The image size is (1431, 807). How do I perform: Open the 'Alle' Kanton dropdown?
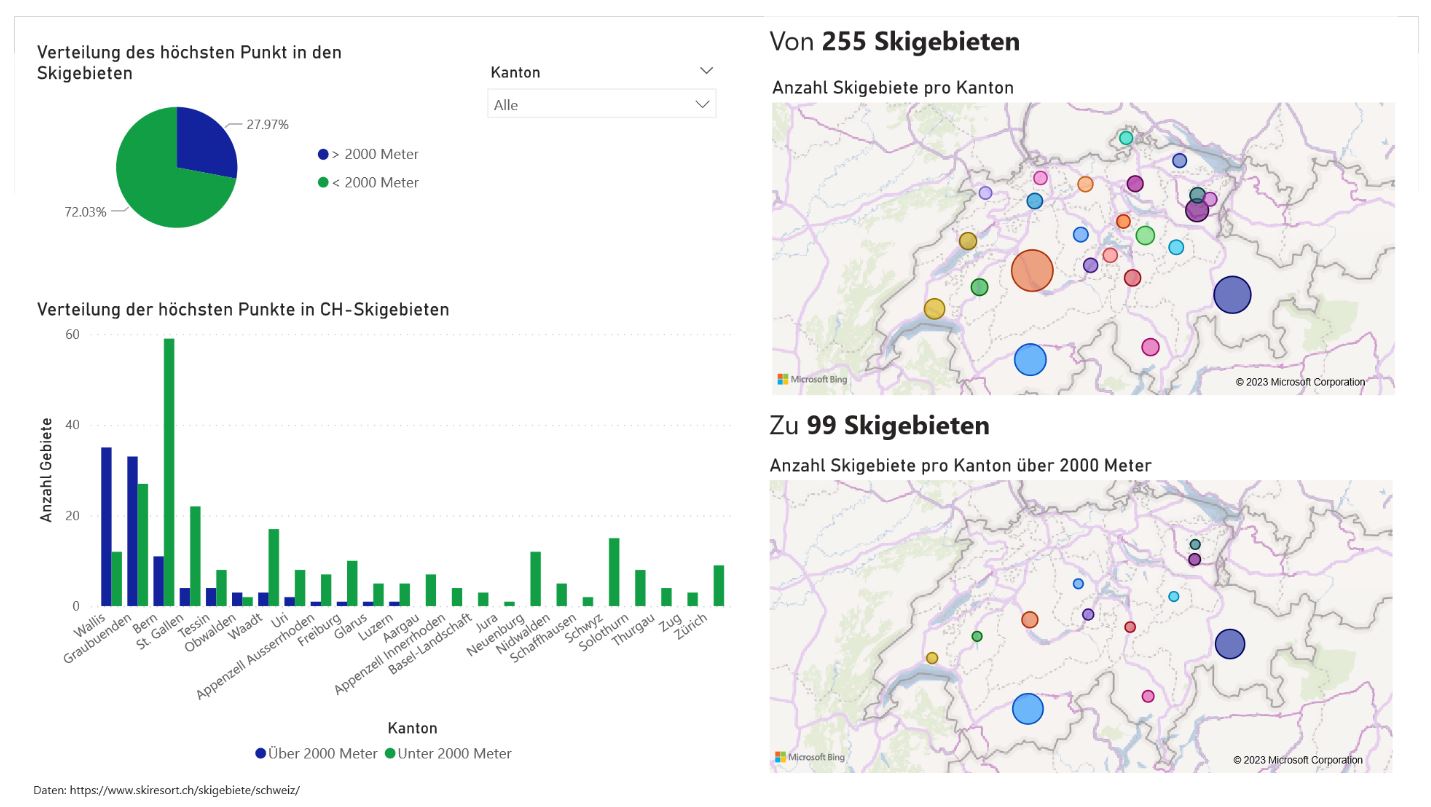coord(600,104)
